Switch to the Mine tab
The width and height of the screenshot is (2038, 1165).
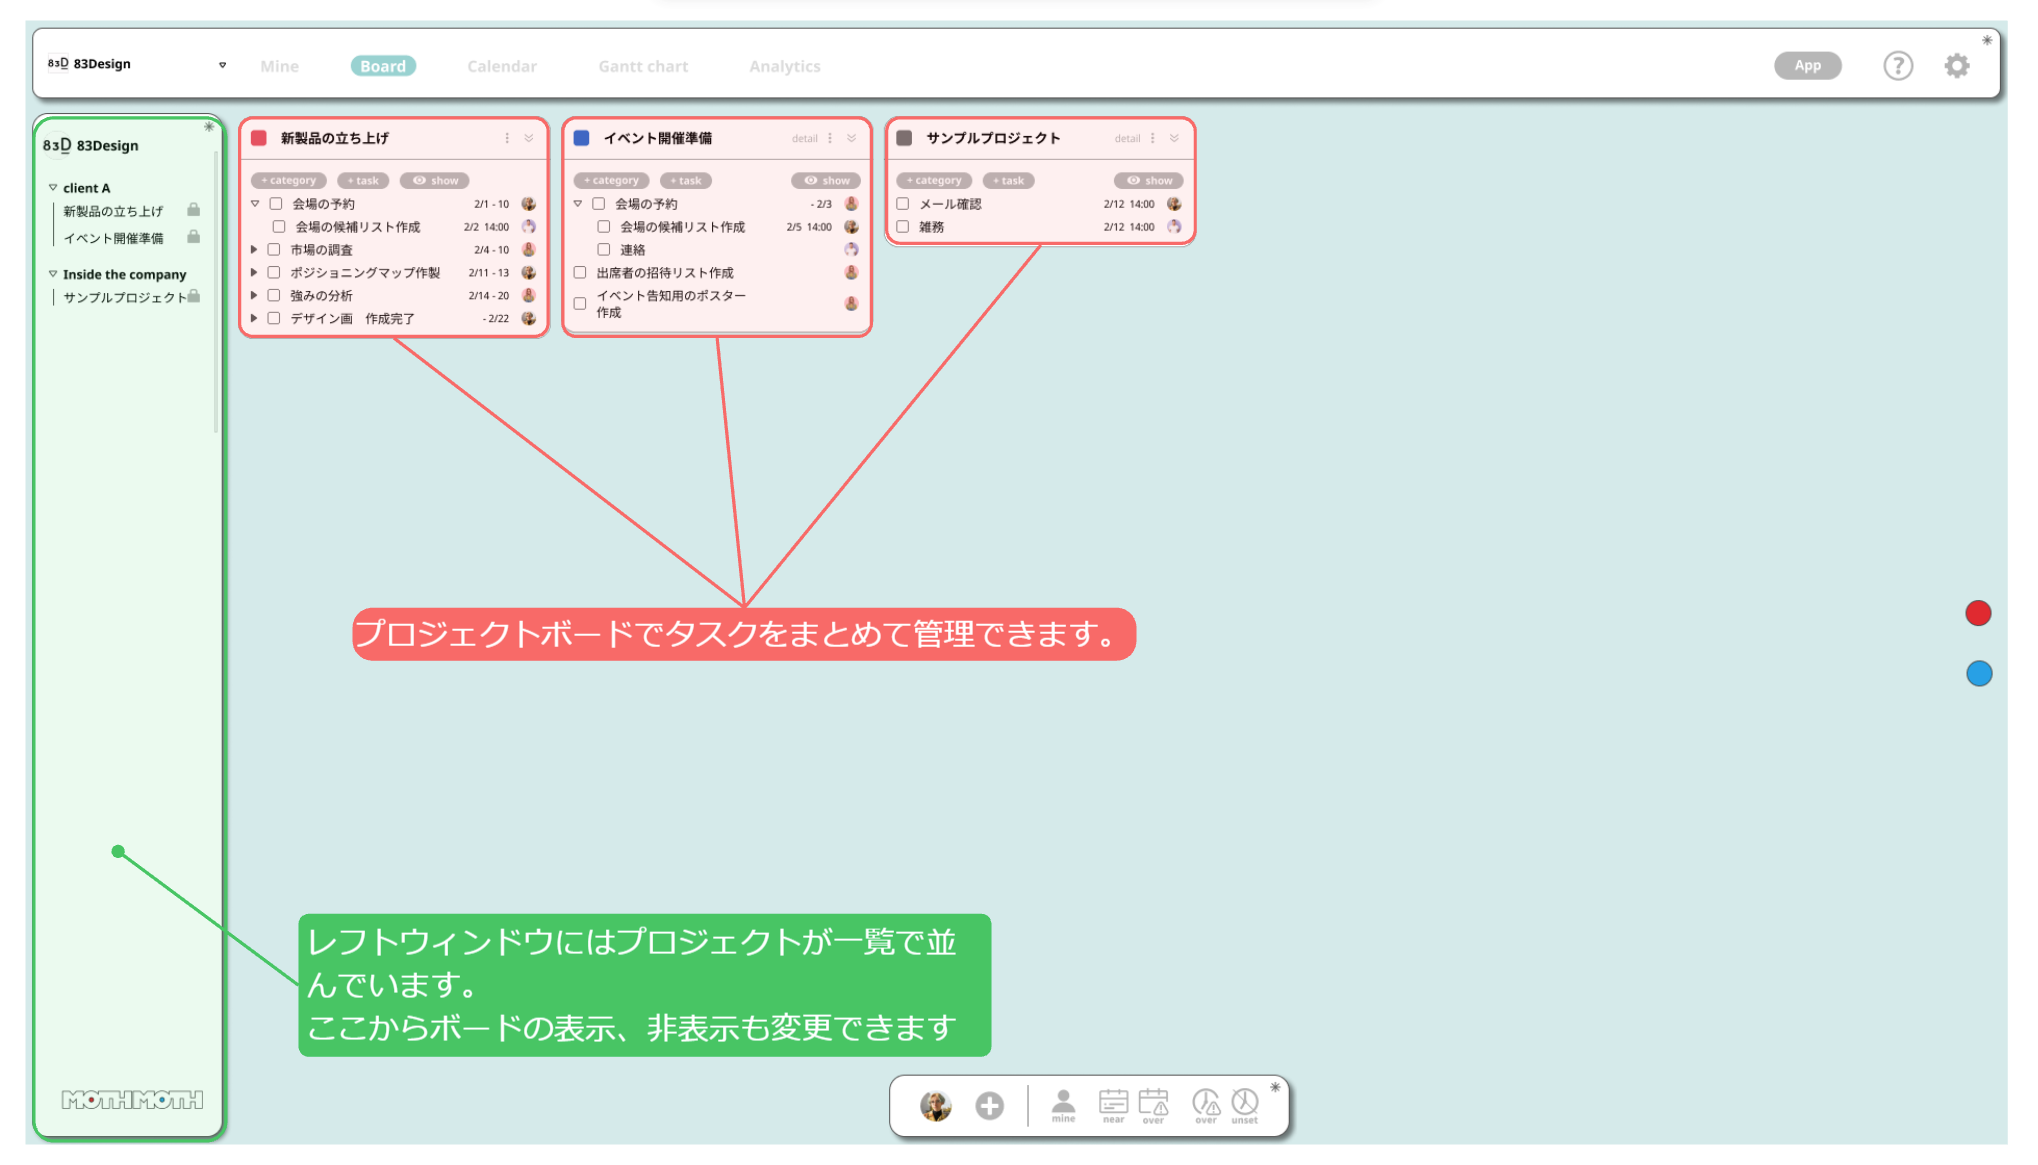(x=279, y=66)
